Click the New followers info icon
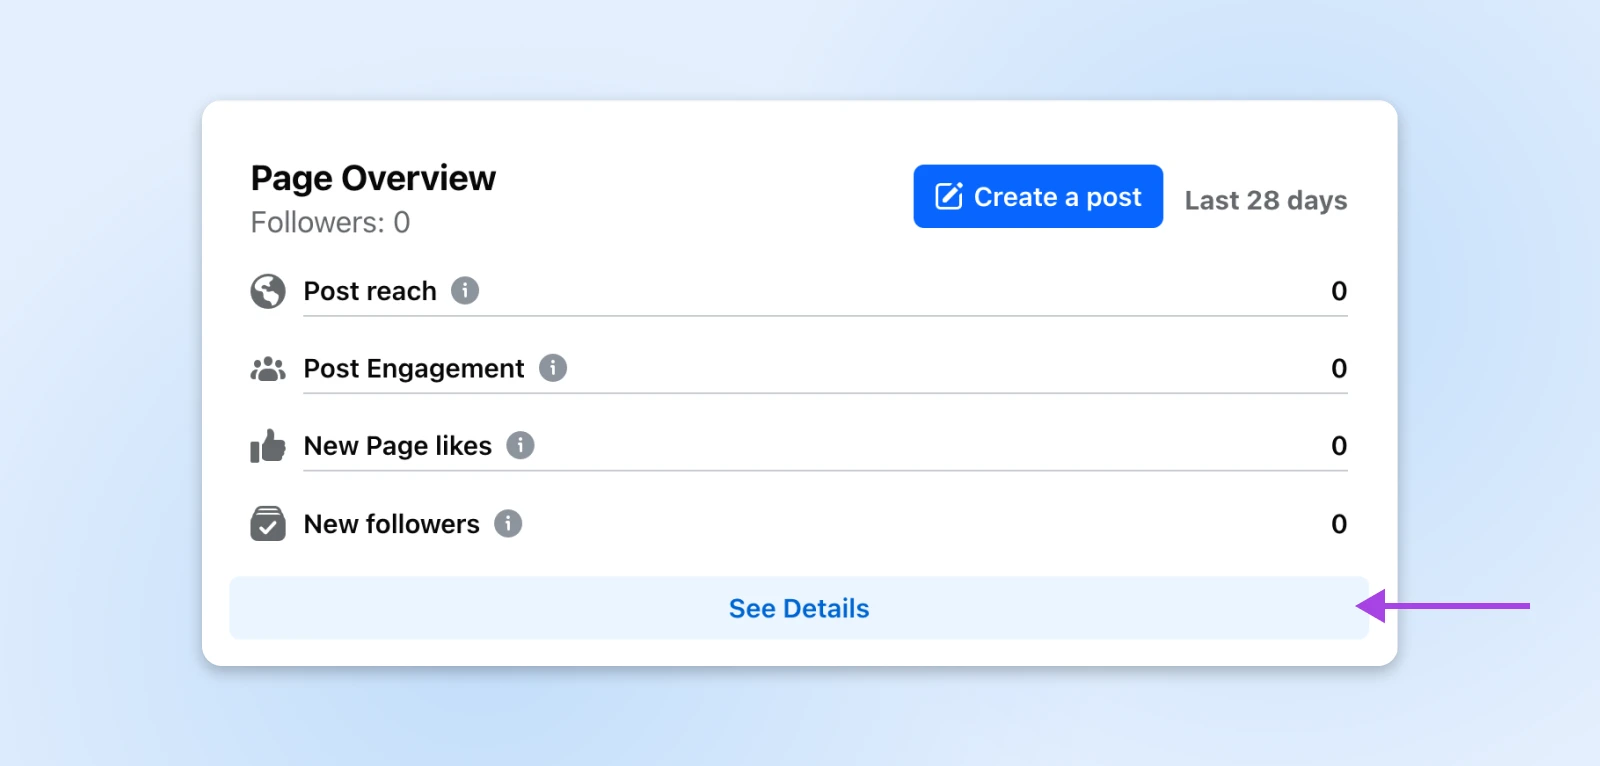The width and height of the screenshot is (1600, 766). click(x=508, y=523)
